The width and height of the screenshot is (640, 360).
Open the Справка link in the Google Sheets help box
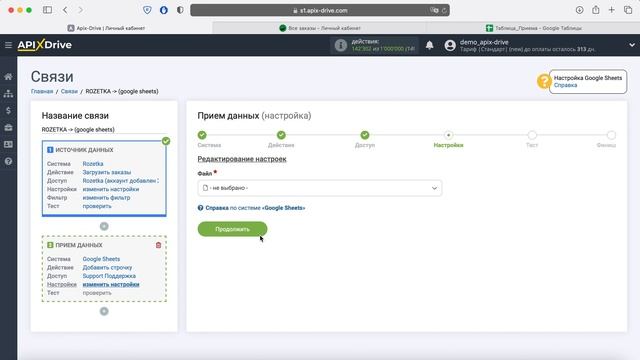565,85
